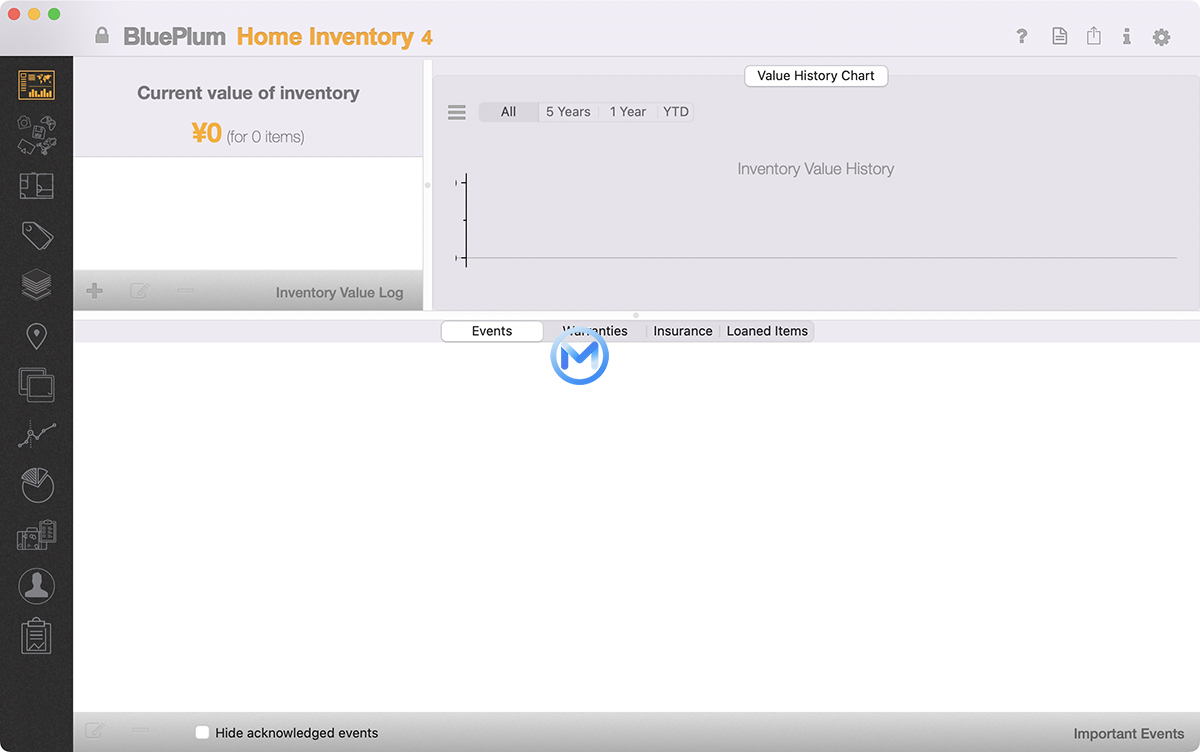Open the settings gear icon

coord(1161,37)
